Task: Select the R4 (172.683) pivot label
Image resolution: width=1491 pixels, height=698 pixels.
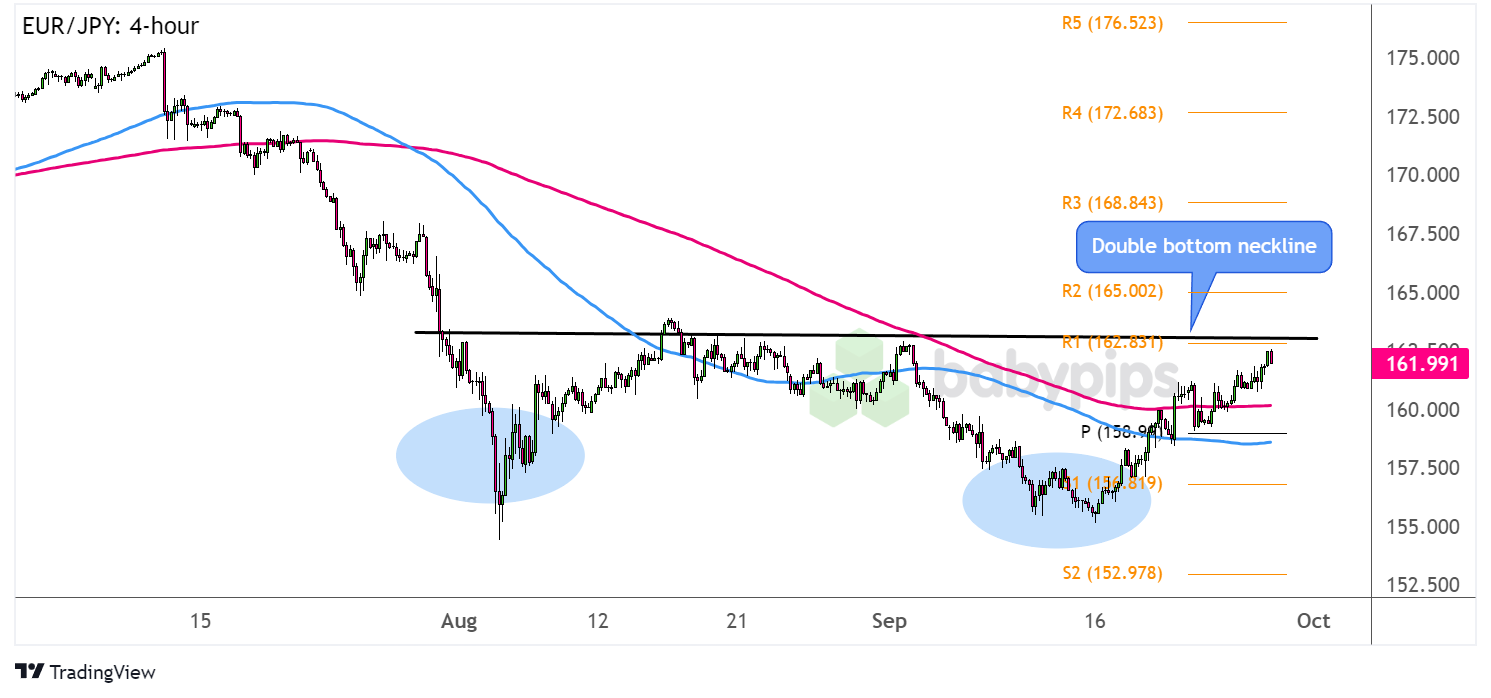Action: coord(1112,113)
